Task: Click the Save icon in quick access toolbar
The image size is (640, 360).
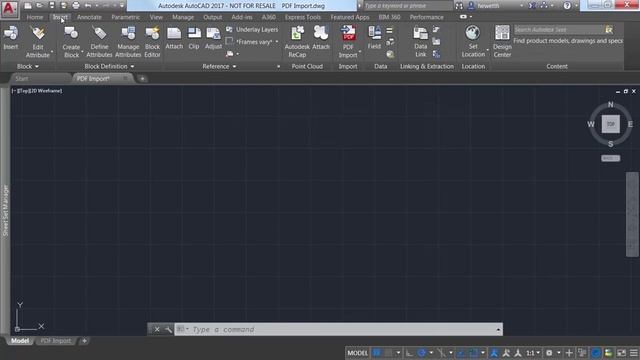Action: point(51,6)
